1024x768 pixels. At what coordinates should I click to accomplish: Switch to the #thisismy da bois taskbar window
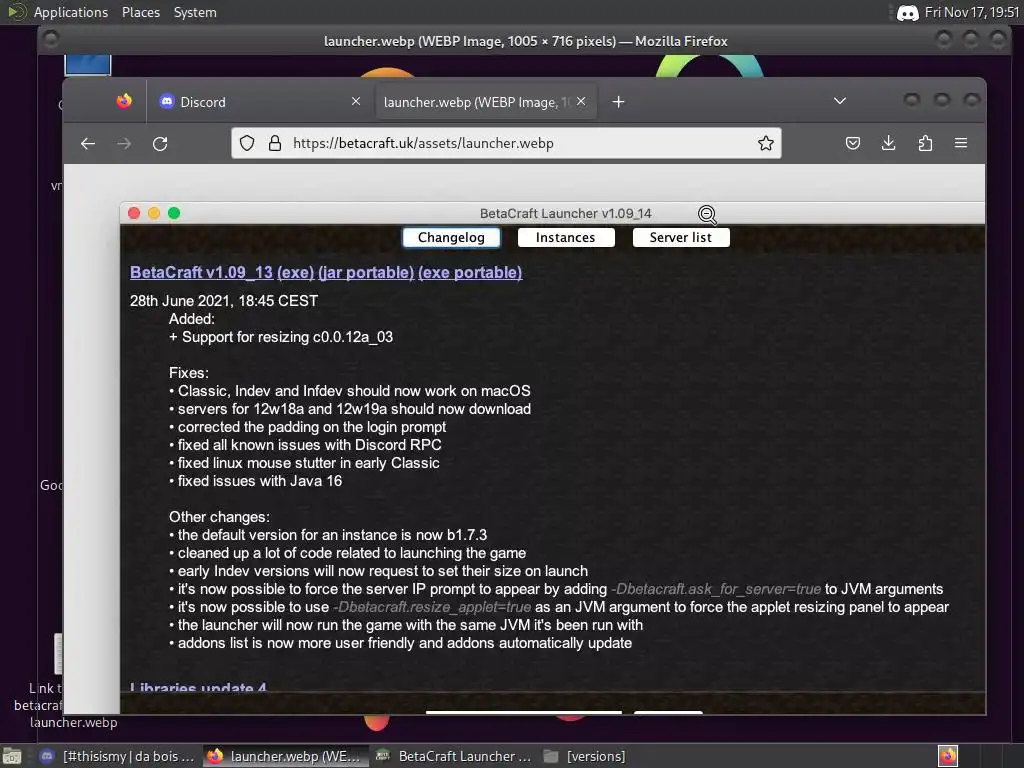tap(118, 756)
